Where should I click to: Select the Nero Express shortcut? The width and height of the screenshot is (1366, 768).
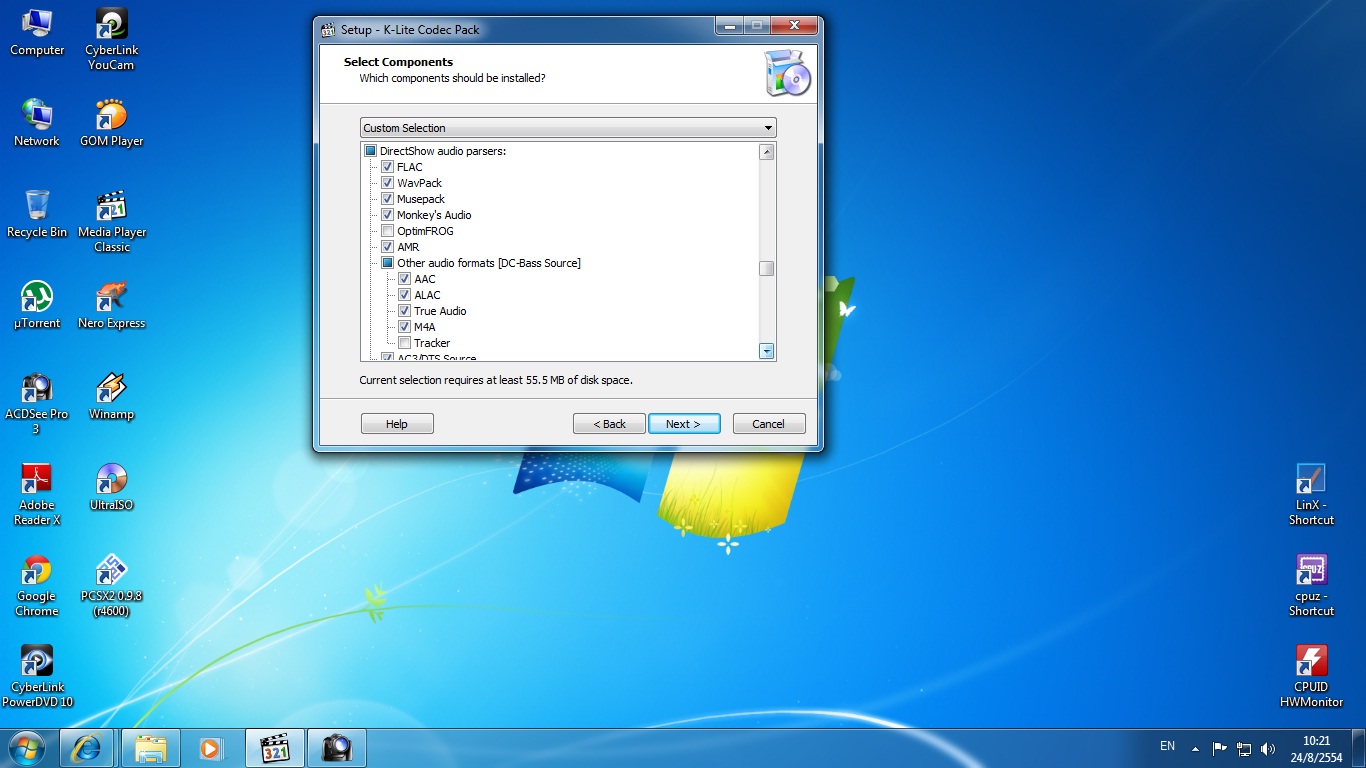(x=111, y=305)
